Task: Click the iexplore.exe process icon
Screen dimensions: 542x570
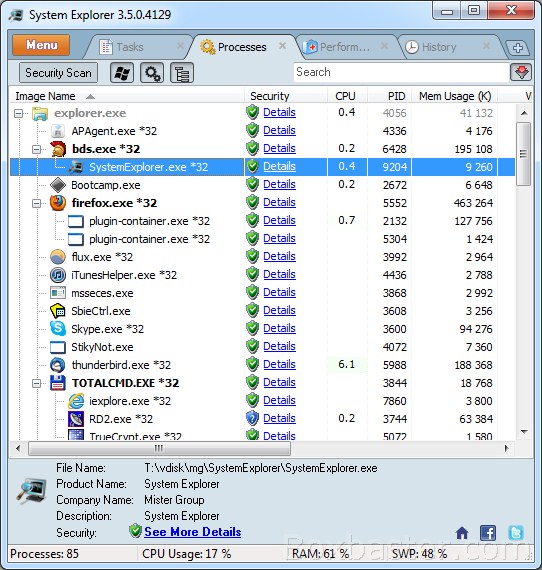Action: [x=76, y=401]
